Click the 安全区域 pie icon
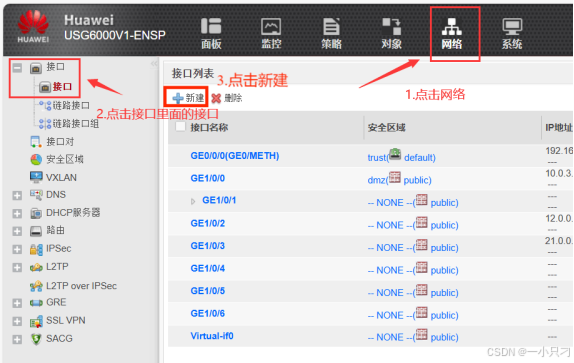This screenshot has height=363, width=574. click(x=36, y=160)
